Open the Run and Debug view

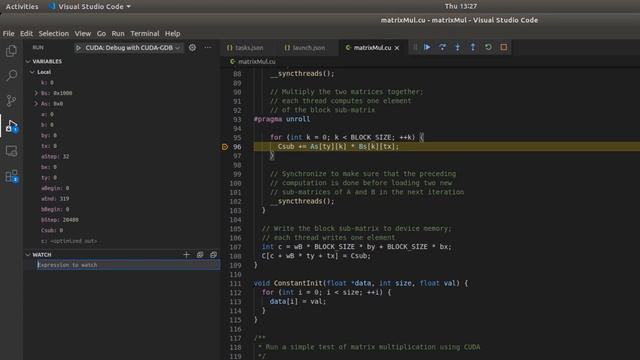(11, 126)
